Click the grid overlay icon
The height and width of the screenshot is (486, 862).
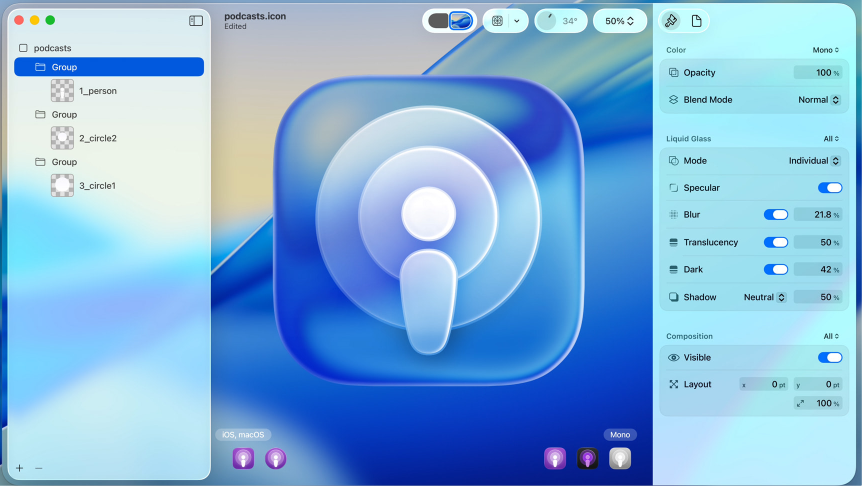pyautogui.click(x=498, y=21)
